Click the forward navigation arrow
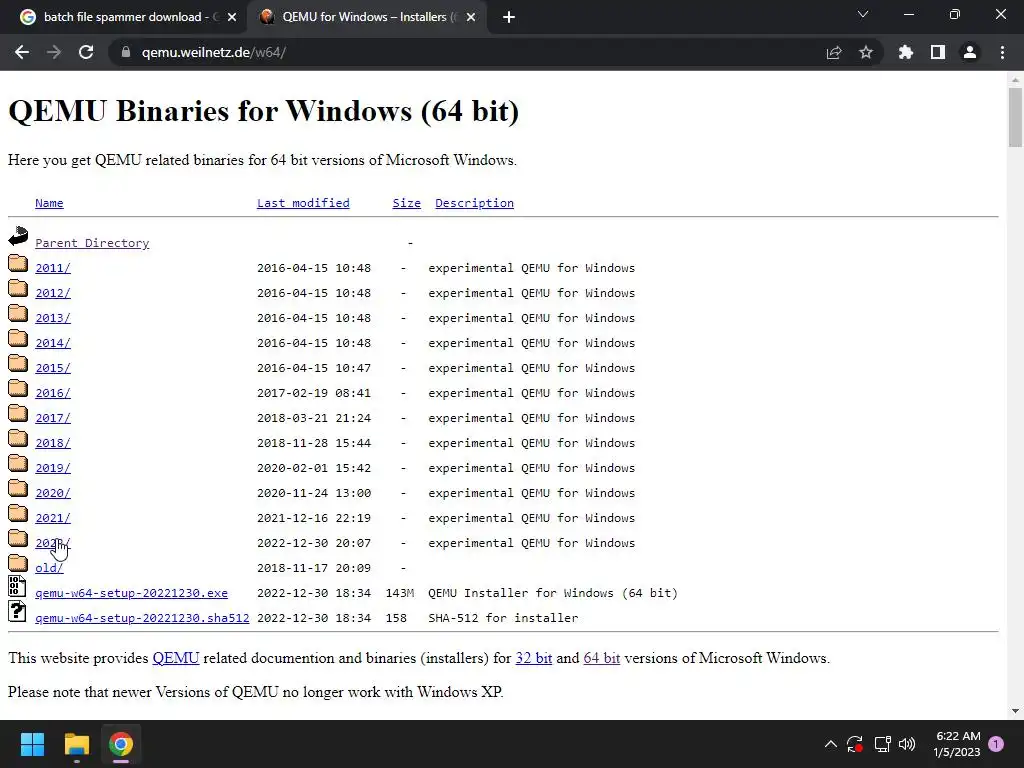 tap(54, 52)
